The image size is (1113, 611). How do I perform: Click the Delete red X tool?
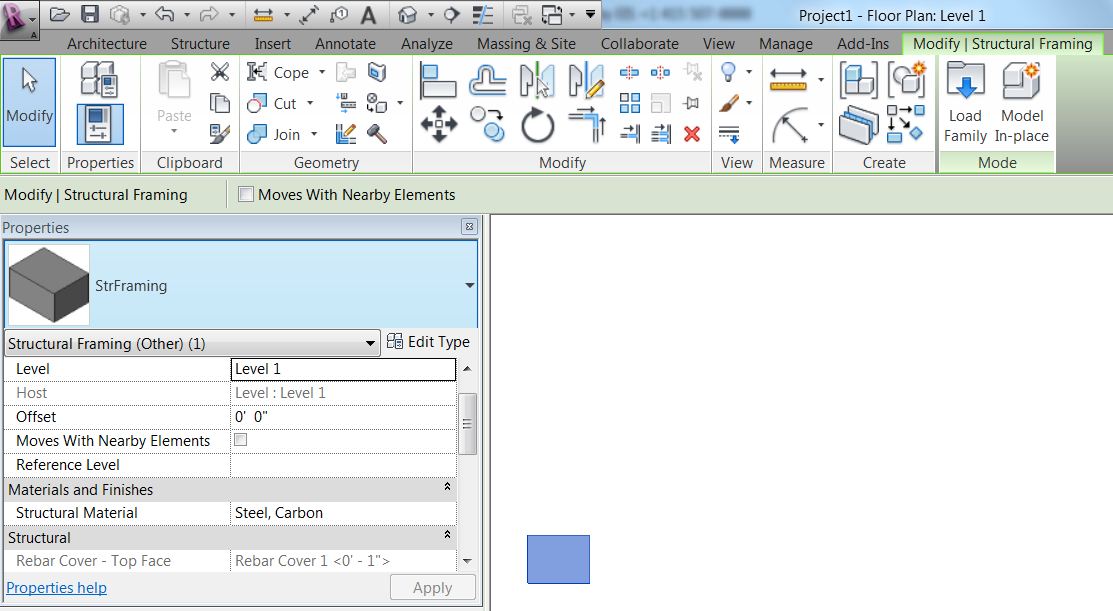[691, 133]
